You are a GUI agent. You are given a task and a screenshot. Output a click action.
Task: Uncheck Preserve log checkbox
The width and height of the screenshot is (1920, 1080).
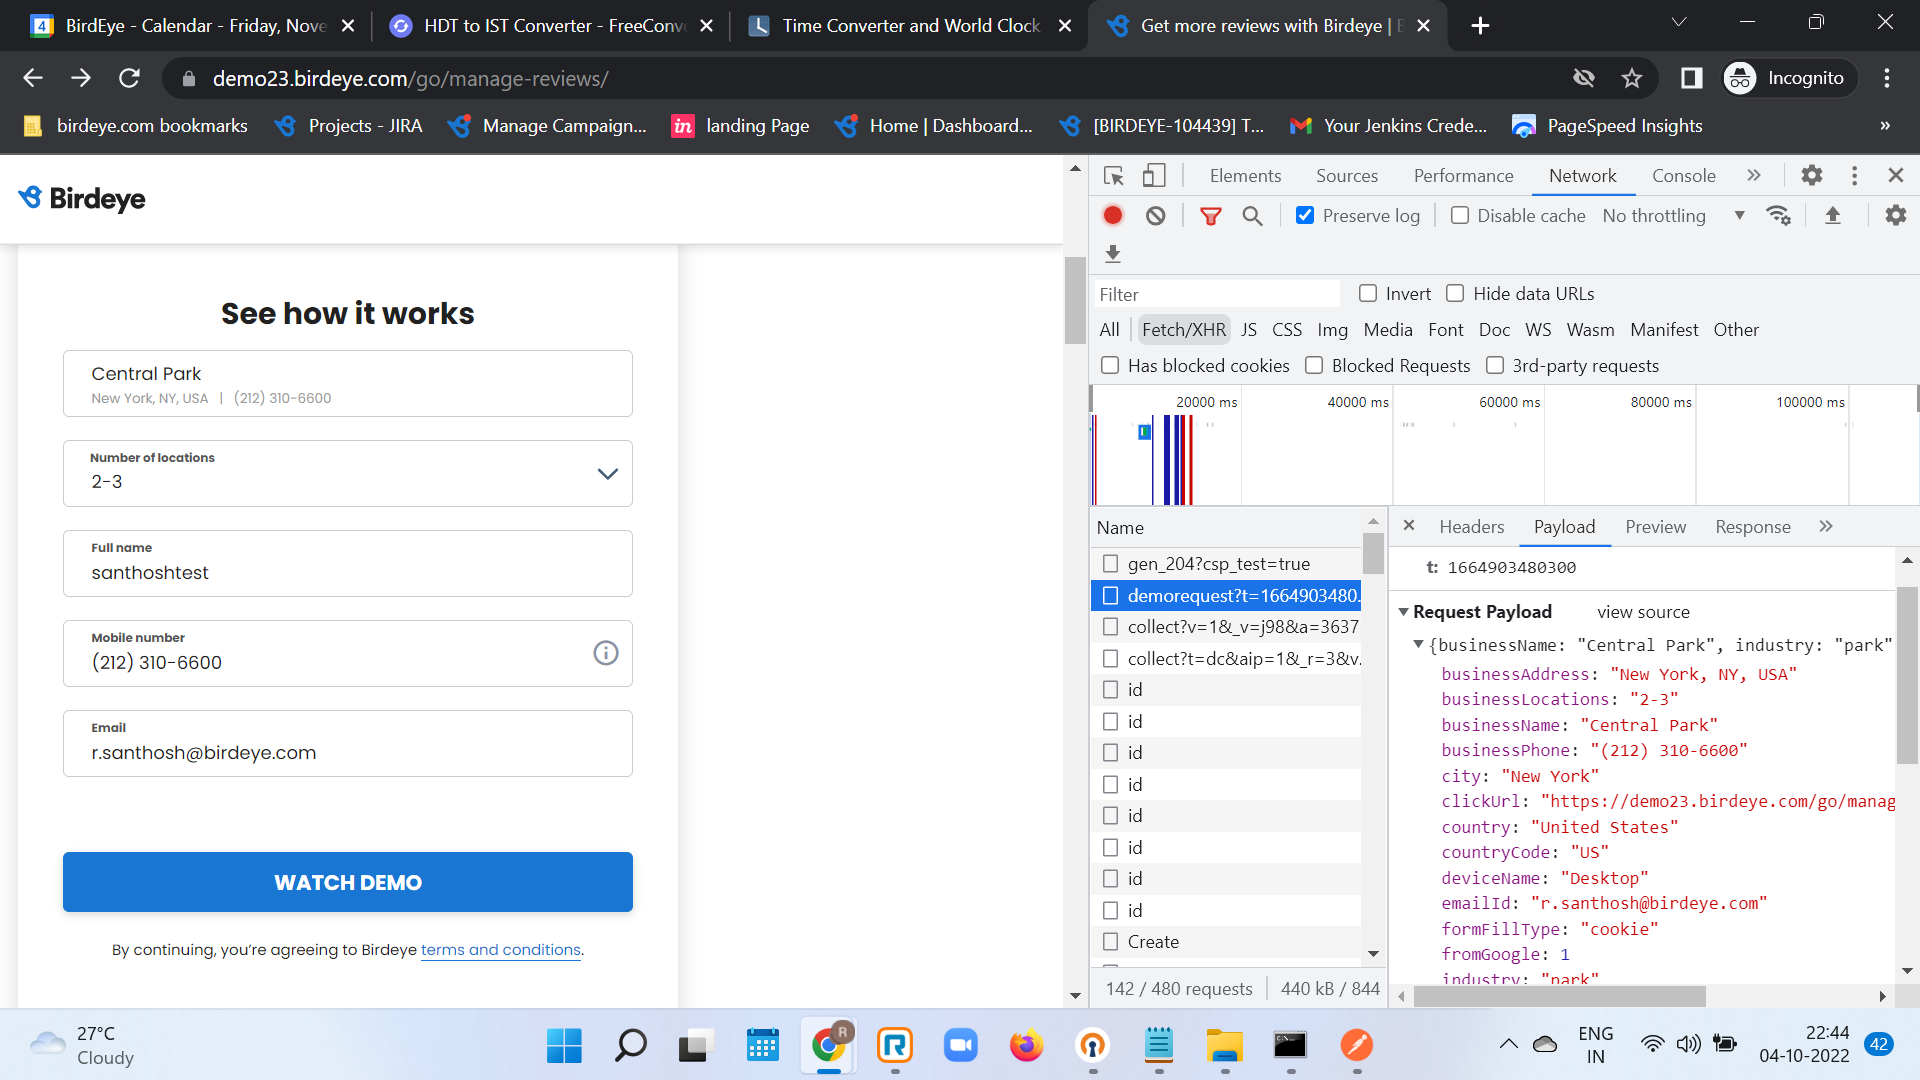click(1305, 216)
